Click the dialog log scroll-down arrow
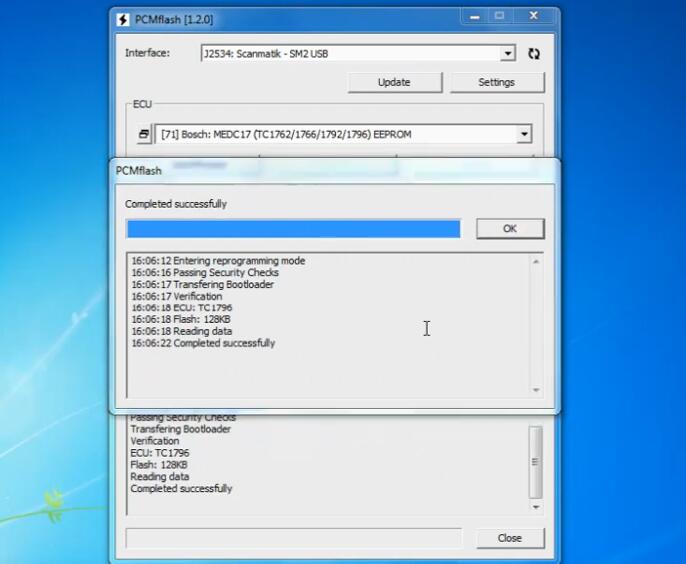The height and width of the screenshot is (564, 686). tap(536, 390)
